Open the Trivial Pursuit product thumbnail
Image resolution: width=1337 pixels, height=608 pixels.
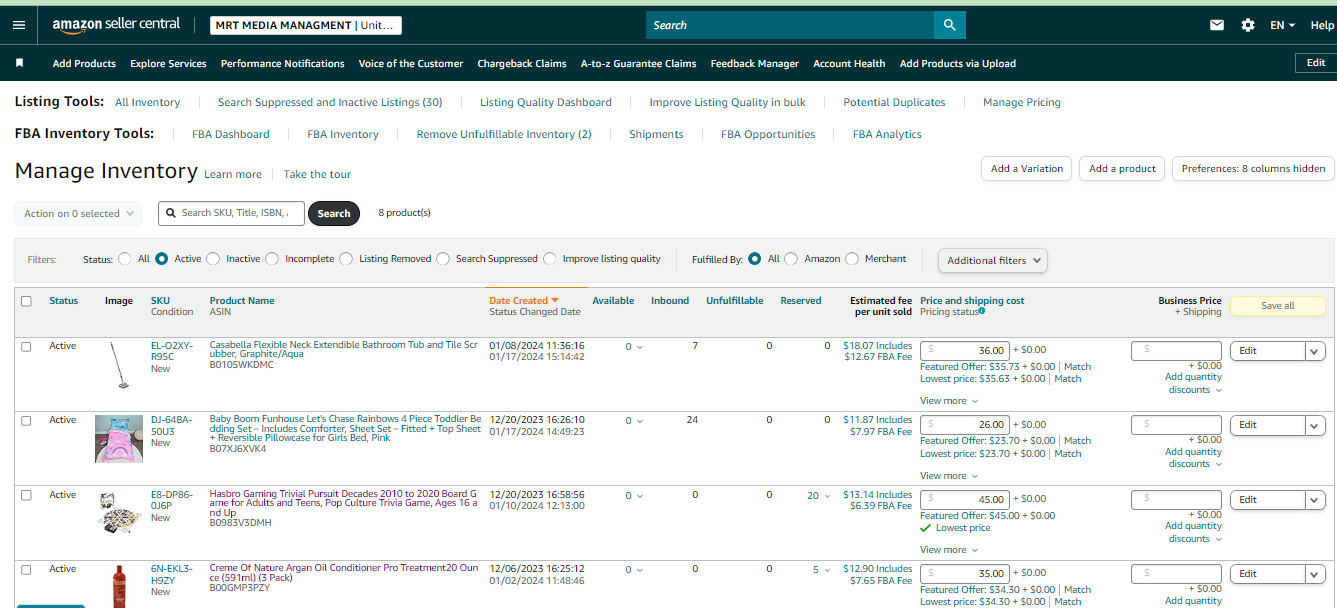tap(119, 513)
